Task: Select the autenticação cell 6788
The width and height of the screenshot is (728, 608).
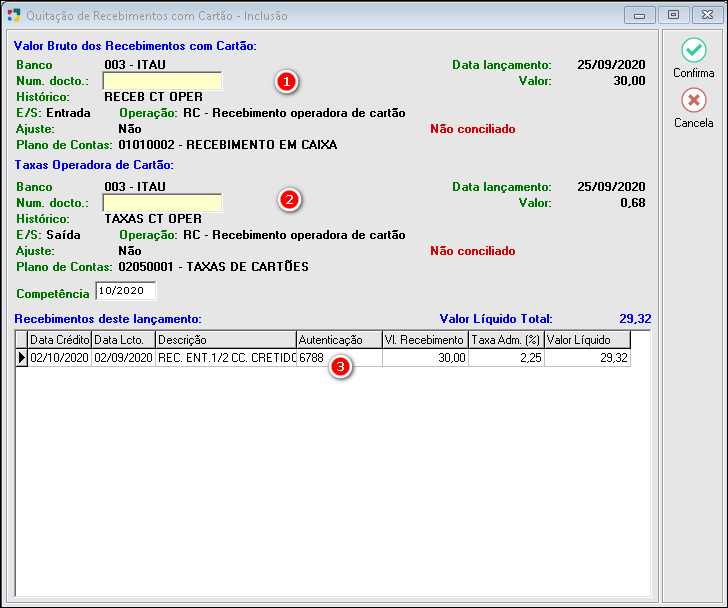Action: click(339, 358)
